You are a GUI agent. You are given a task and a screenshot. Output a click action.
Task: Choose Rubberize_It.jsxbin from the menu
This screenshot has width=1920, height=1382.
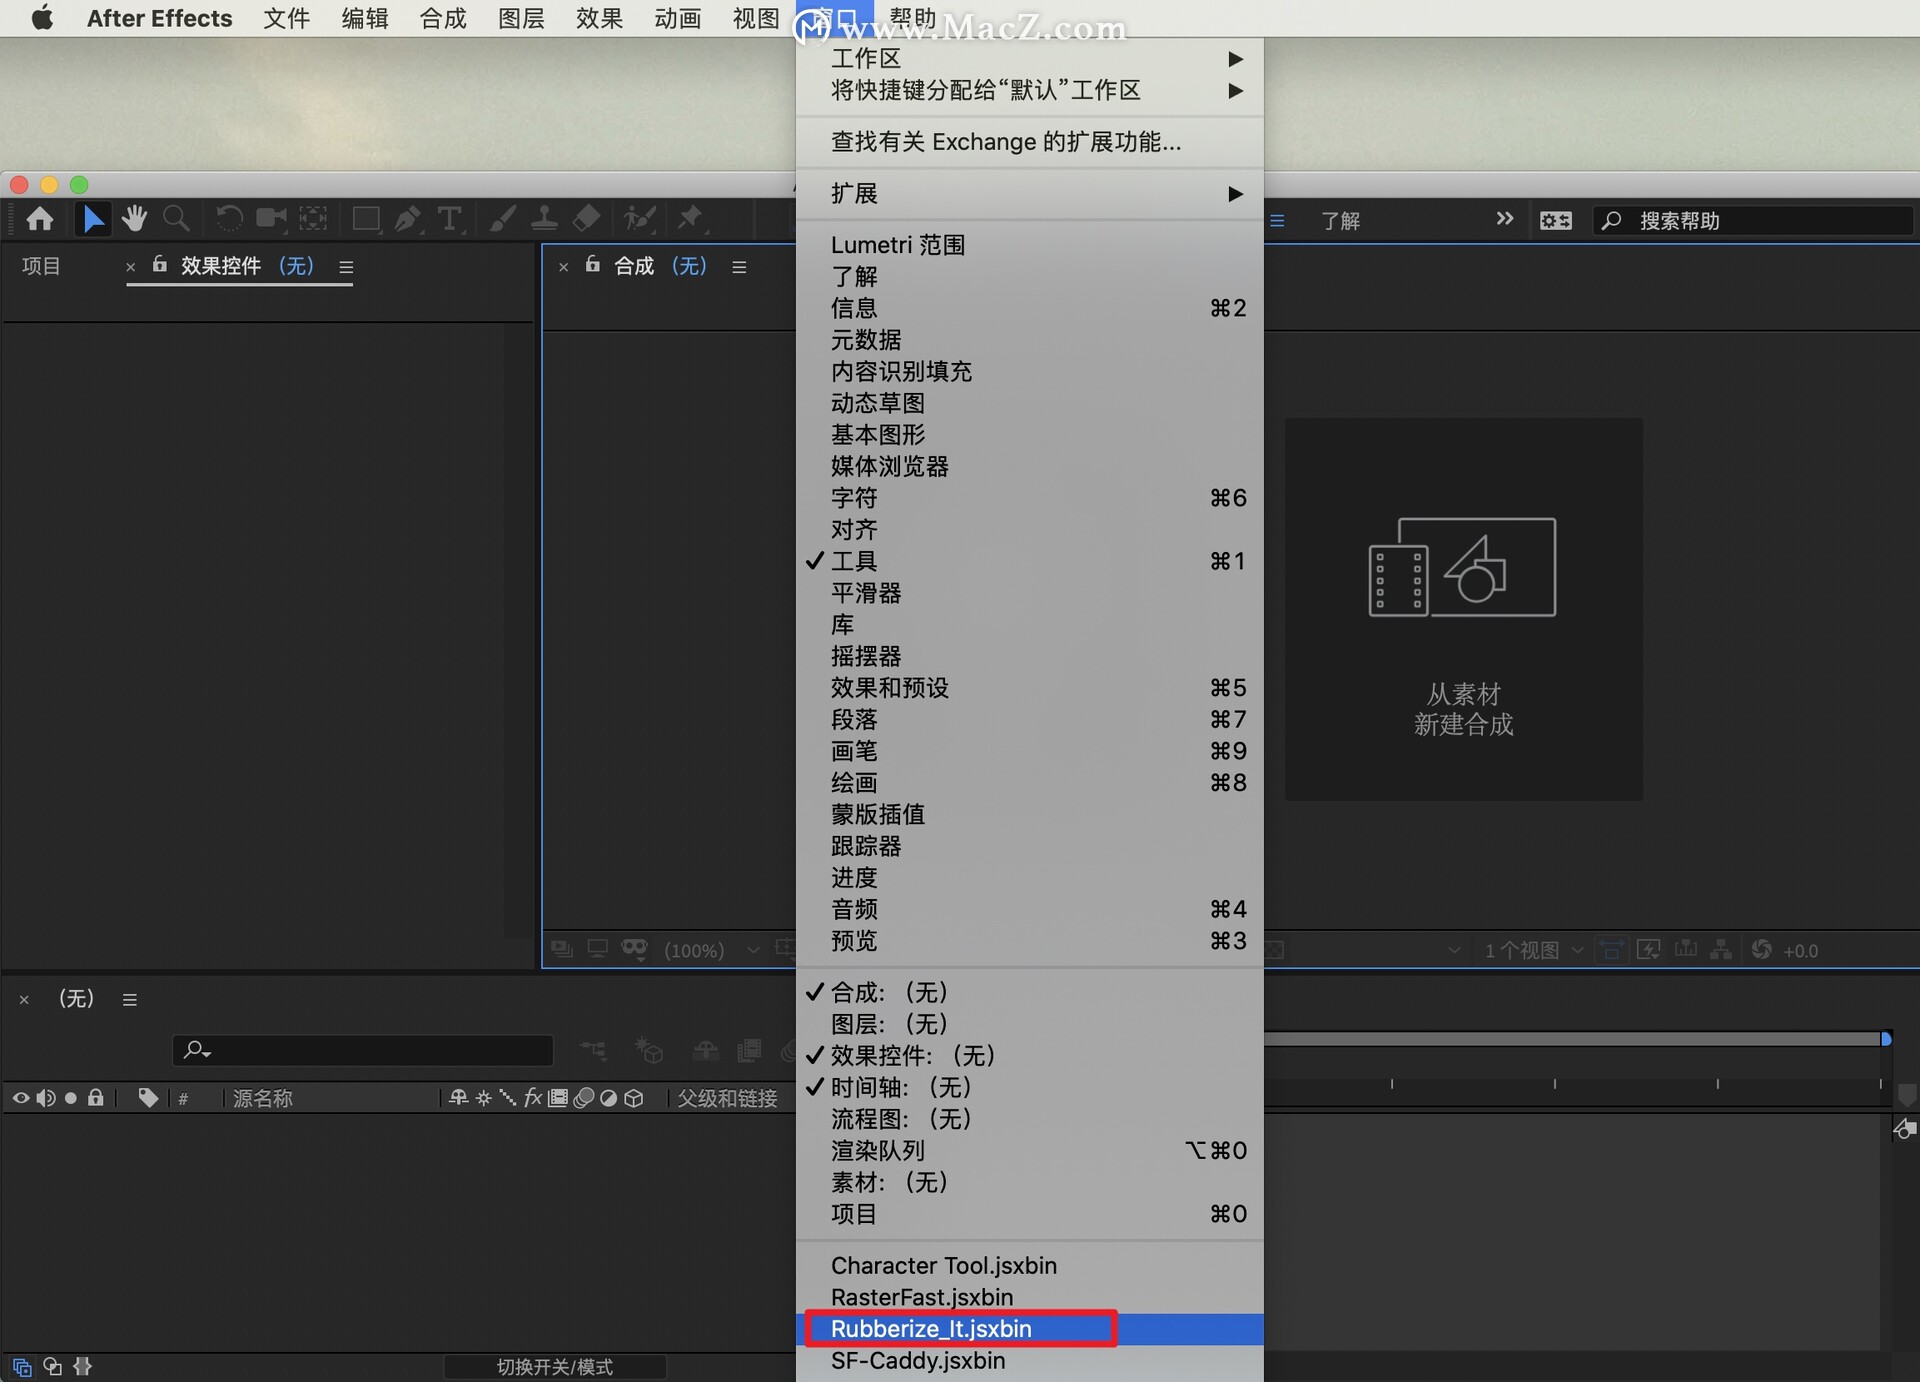tap(1030, 1328)
